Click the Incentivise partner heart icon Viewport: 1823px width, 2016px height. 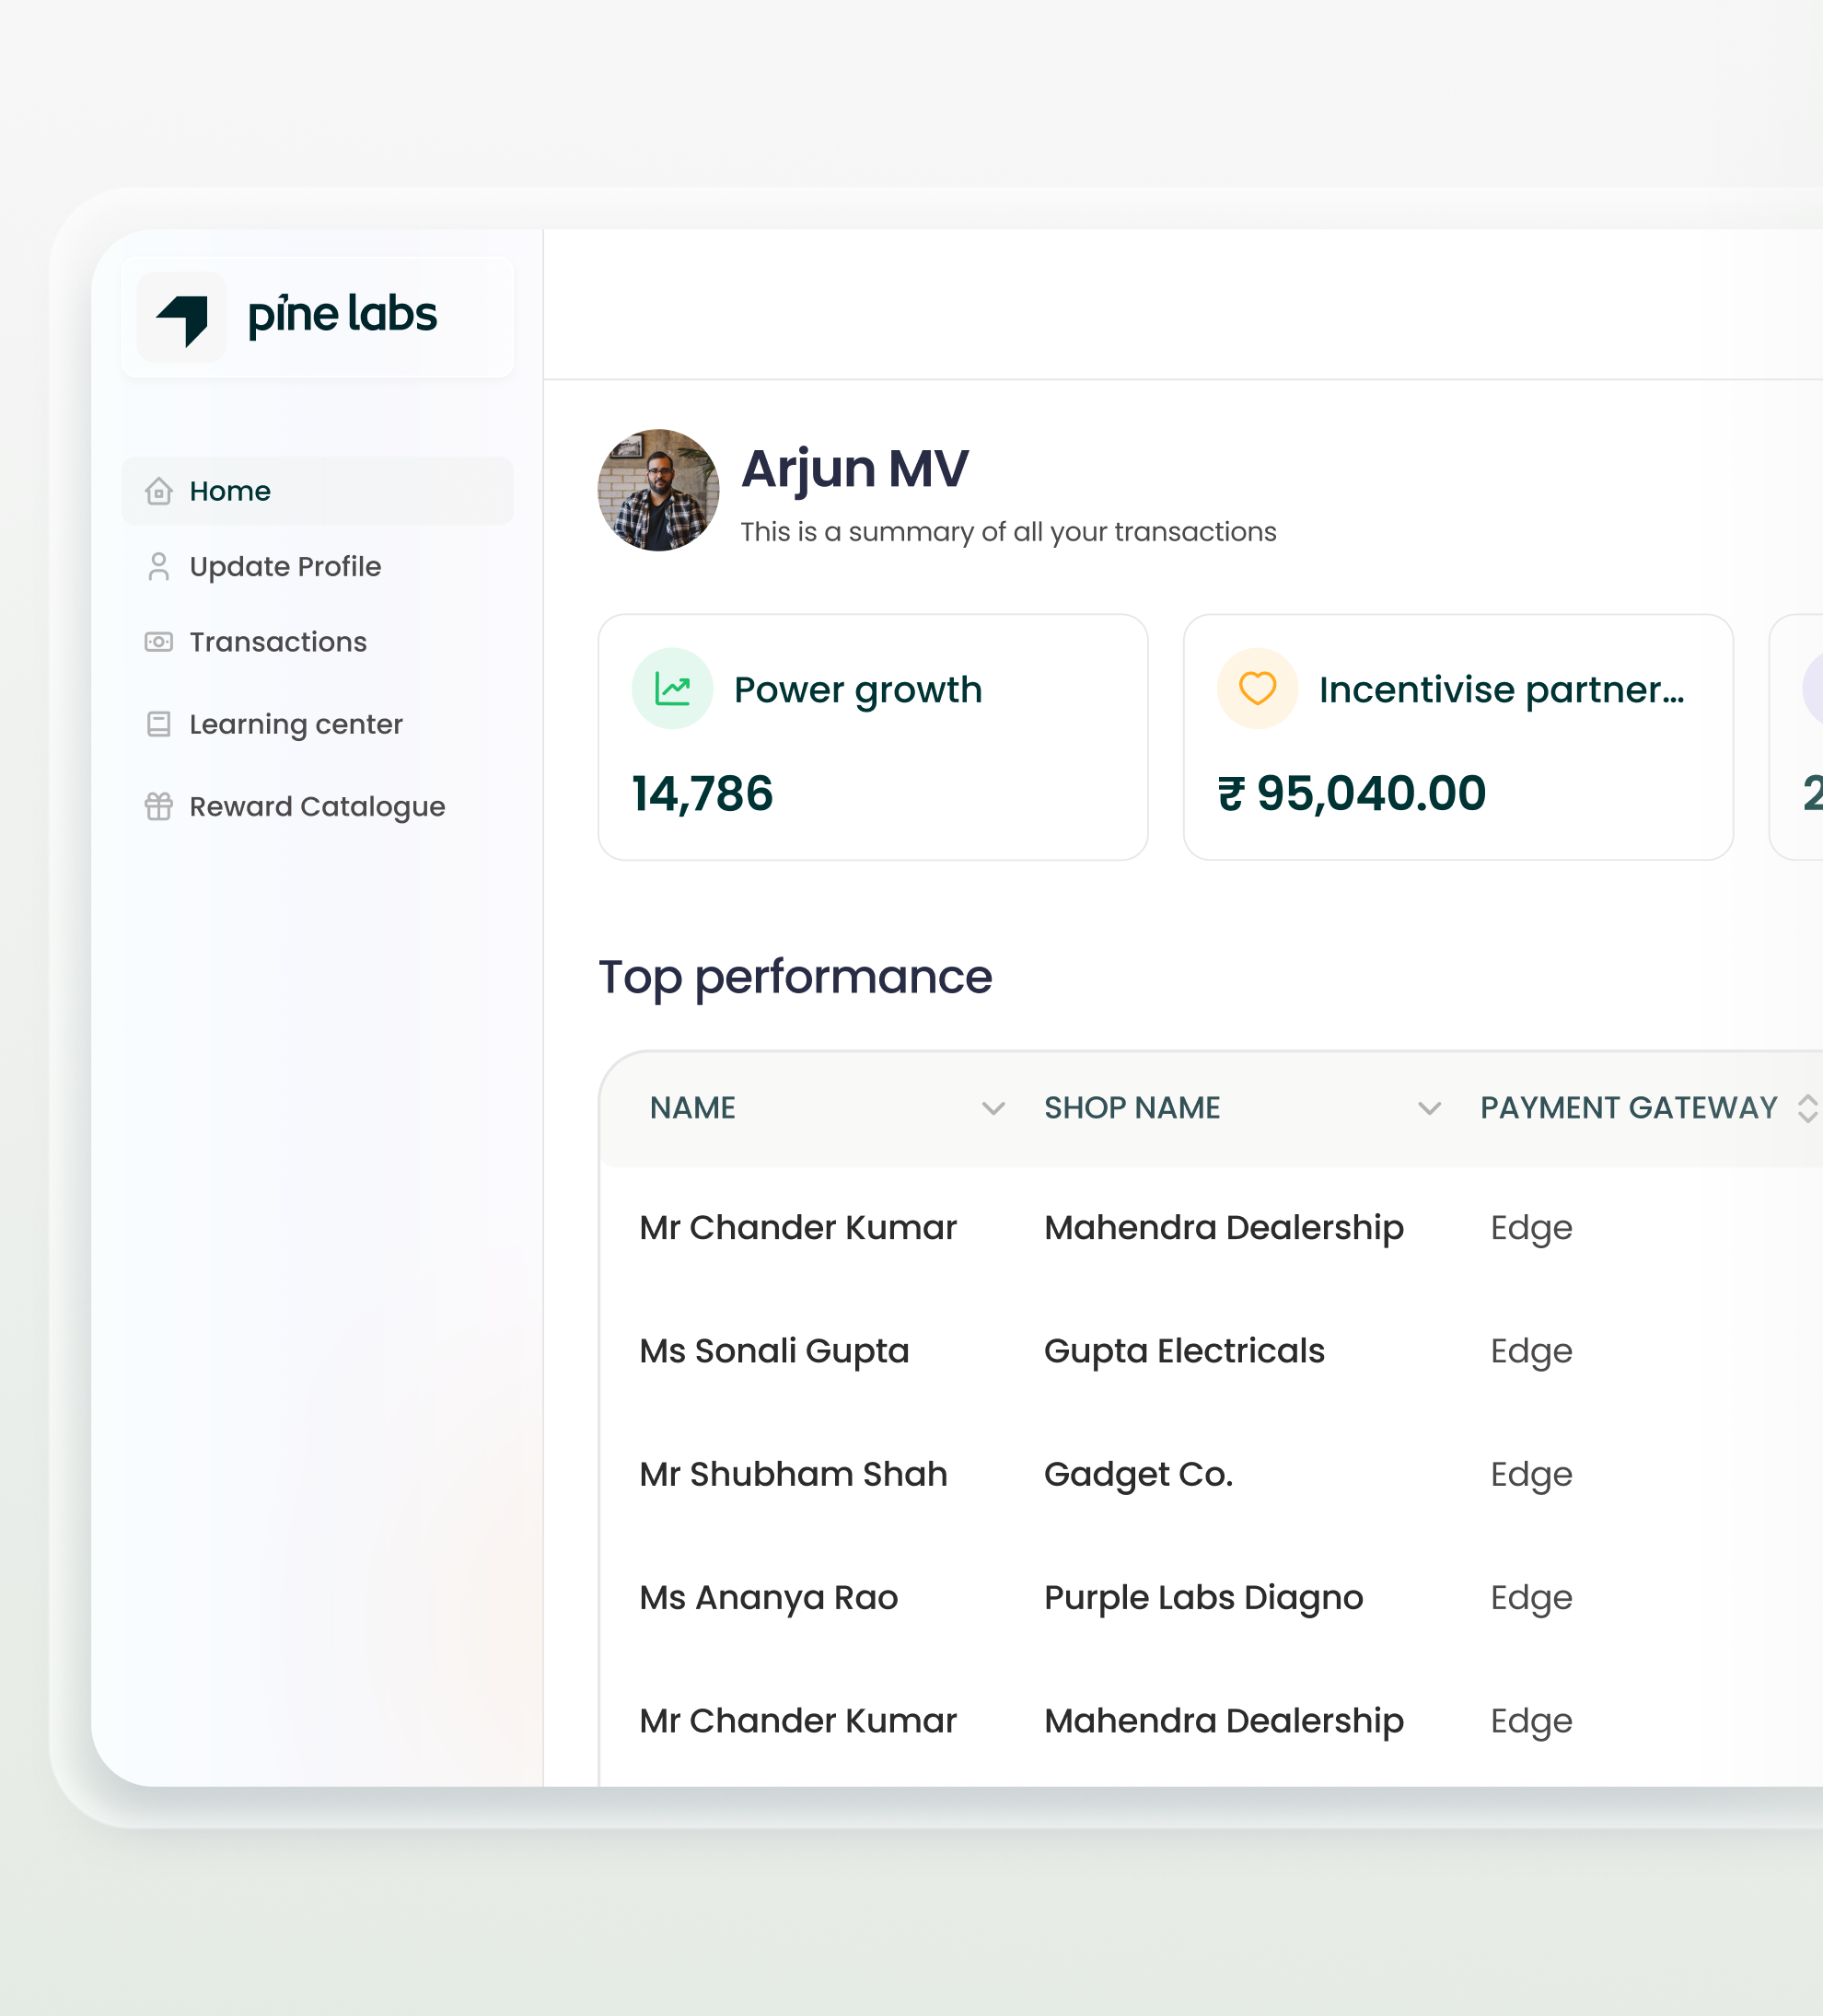(1257, 688)
